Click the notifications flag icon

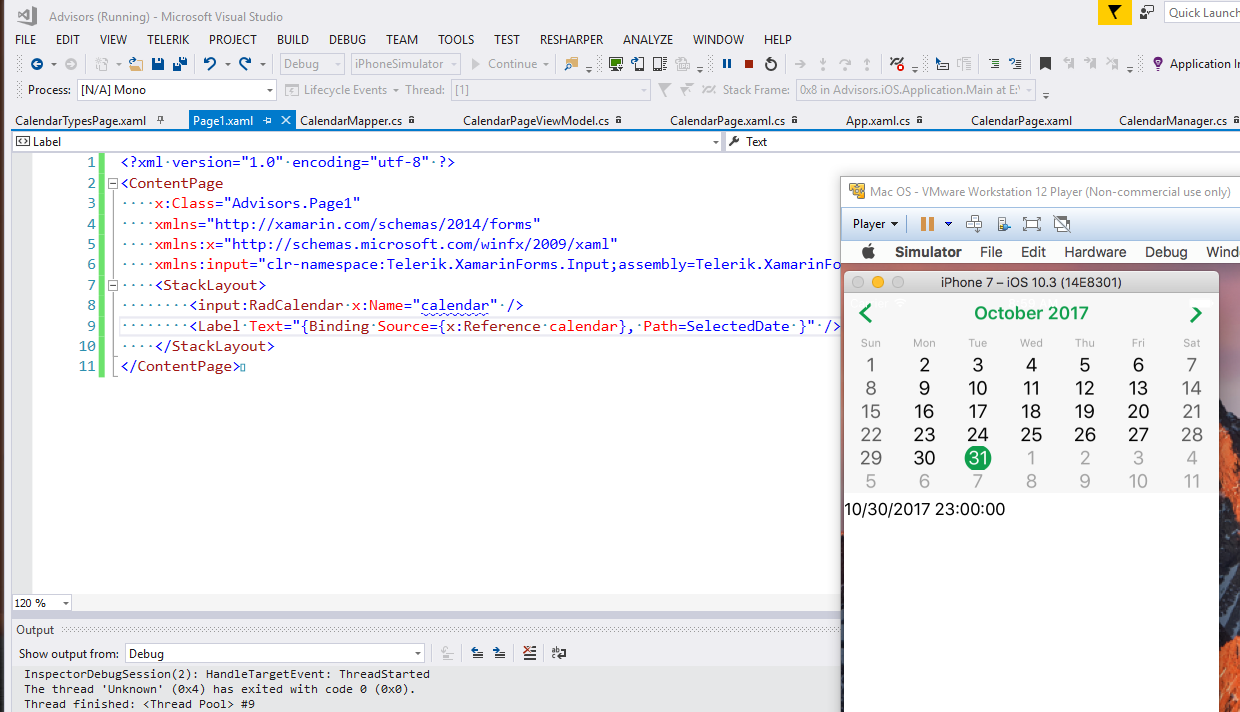(1114, 12)
